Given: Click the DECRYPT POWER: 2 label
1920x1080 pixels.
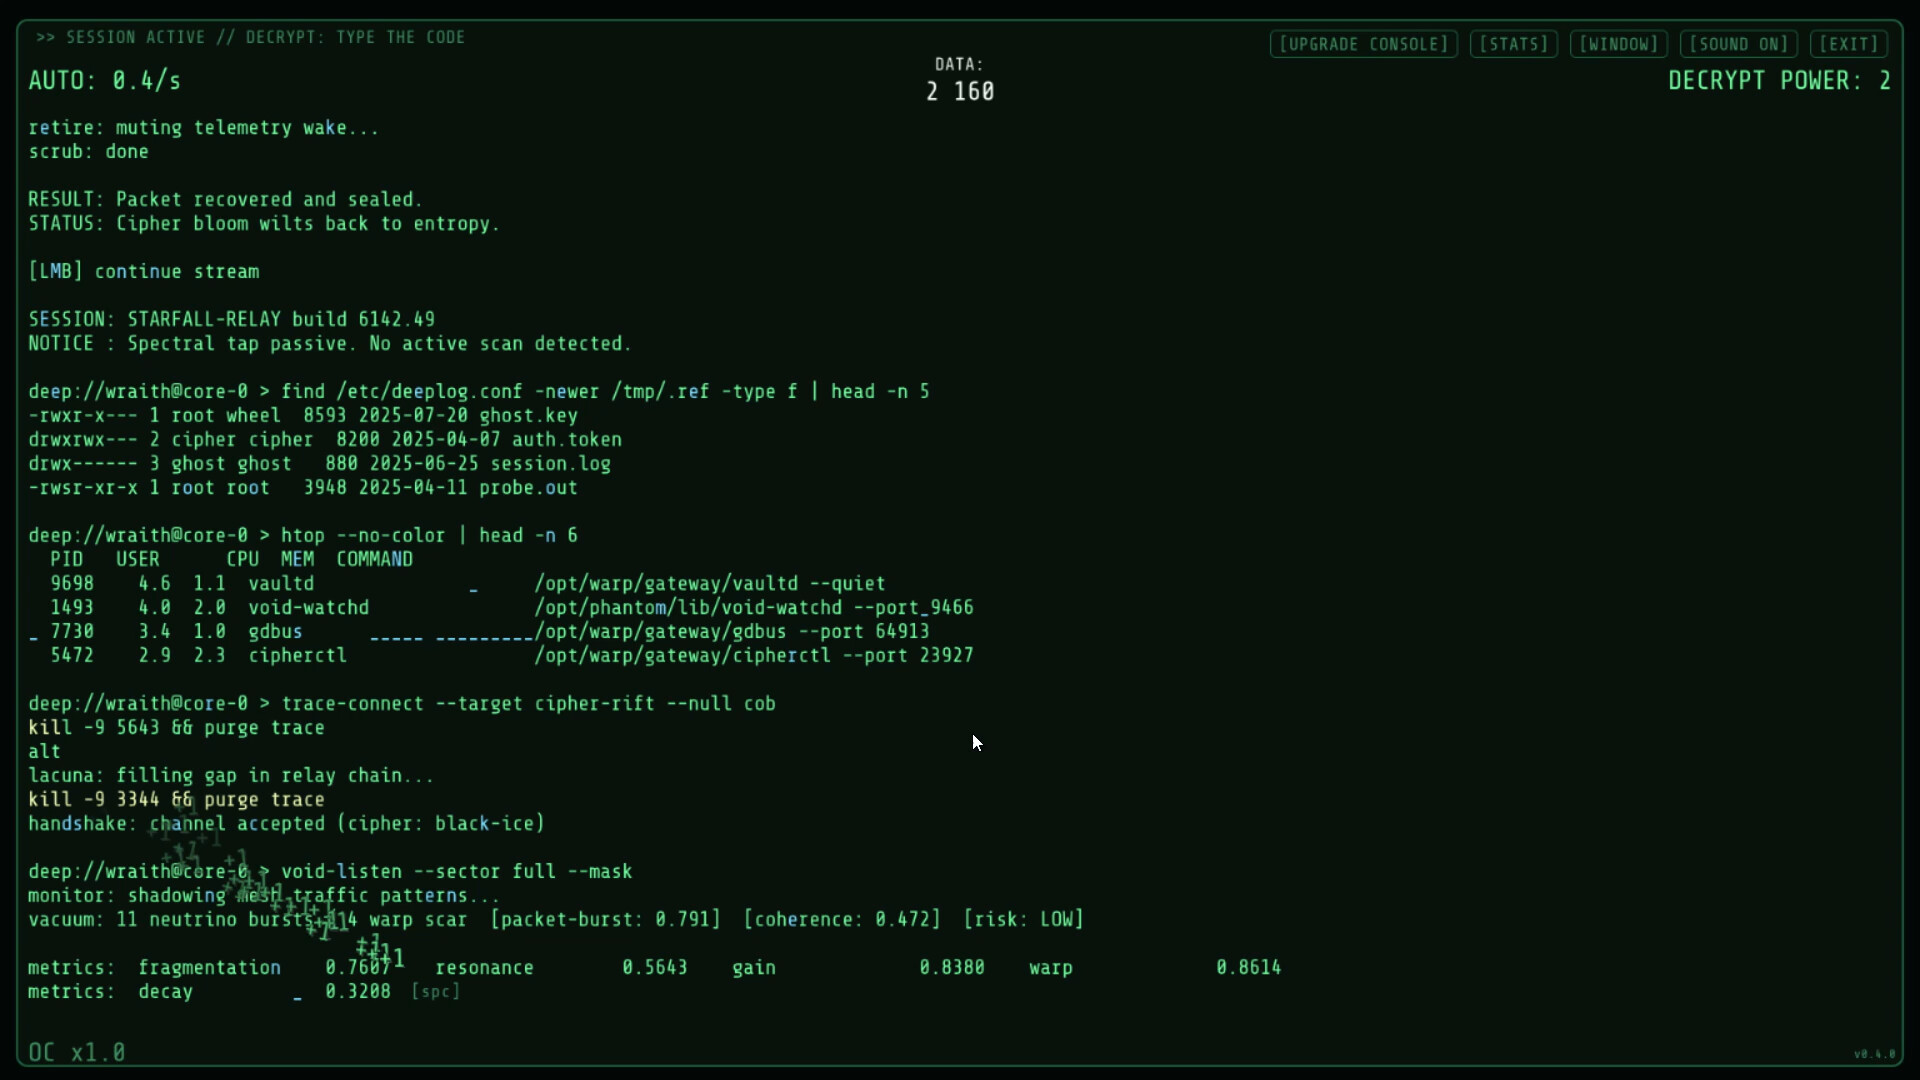Looking at the screenshot, I should coord(1779,81).
